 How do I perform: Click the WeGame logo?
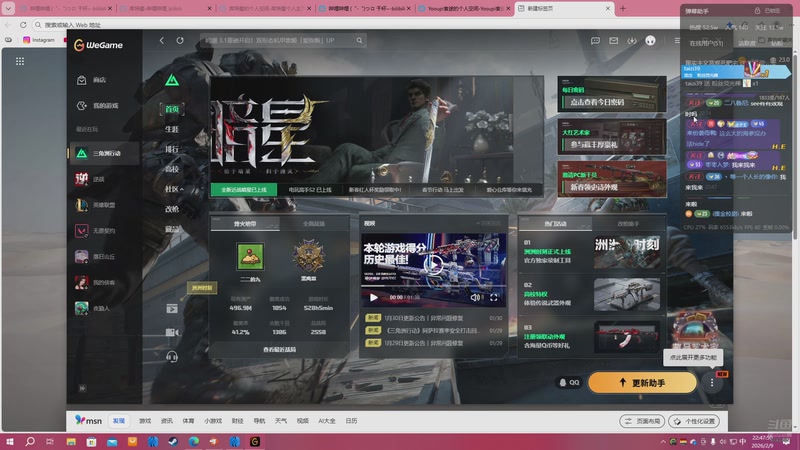coord(98,45)
